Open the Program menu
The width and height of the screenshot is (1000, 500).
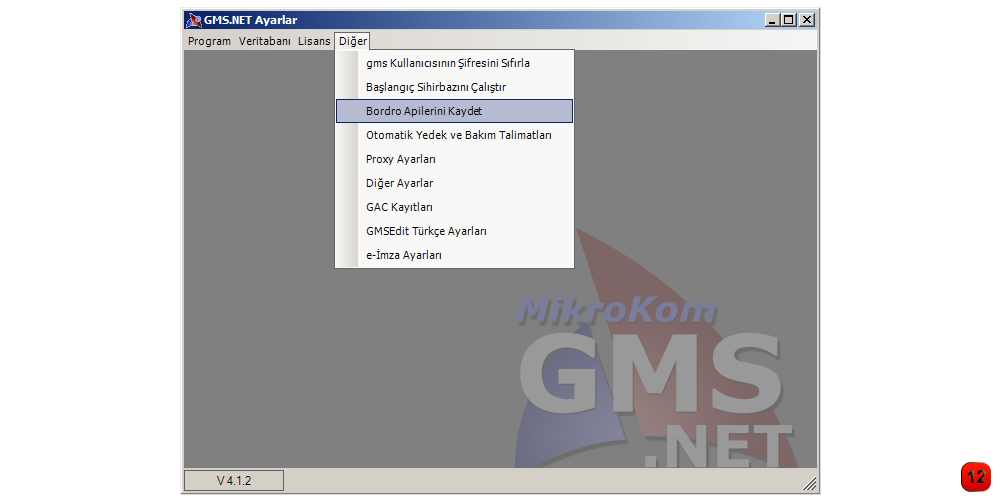[209, 41]
